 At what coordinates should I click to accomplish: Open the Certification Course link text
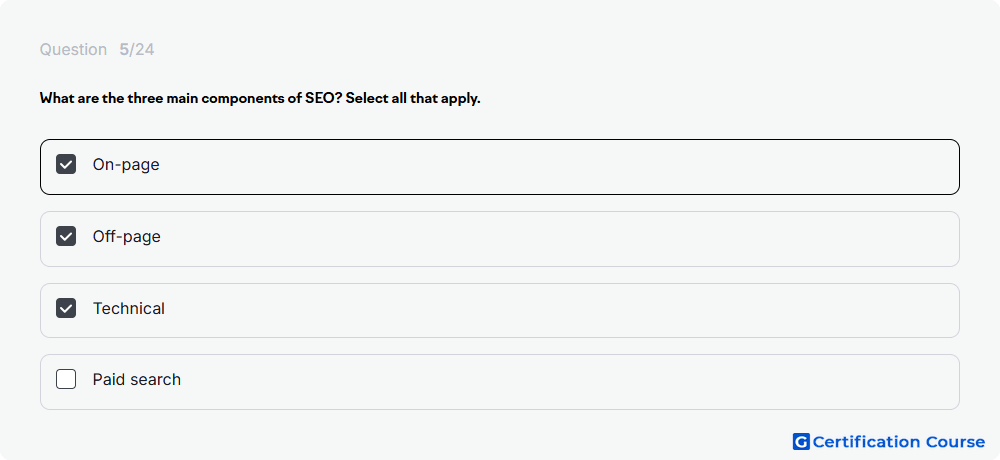click(899, 441)
